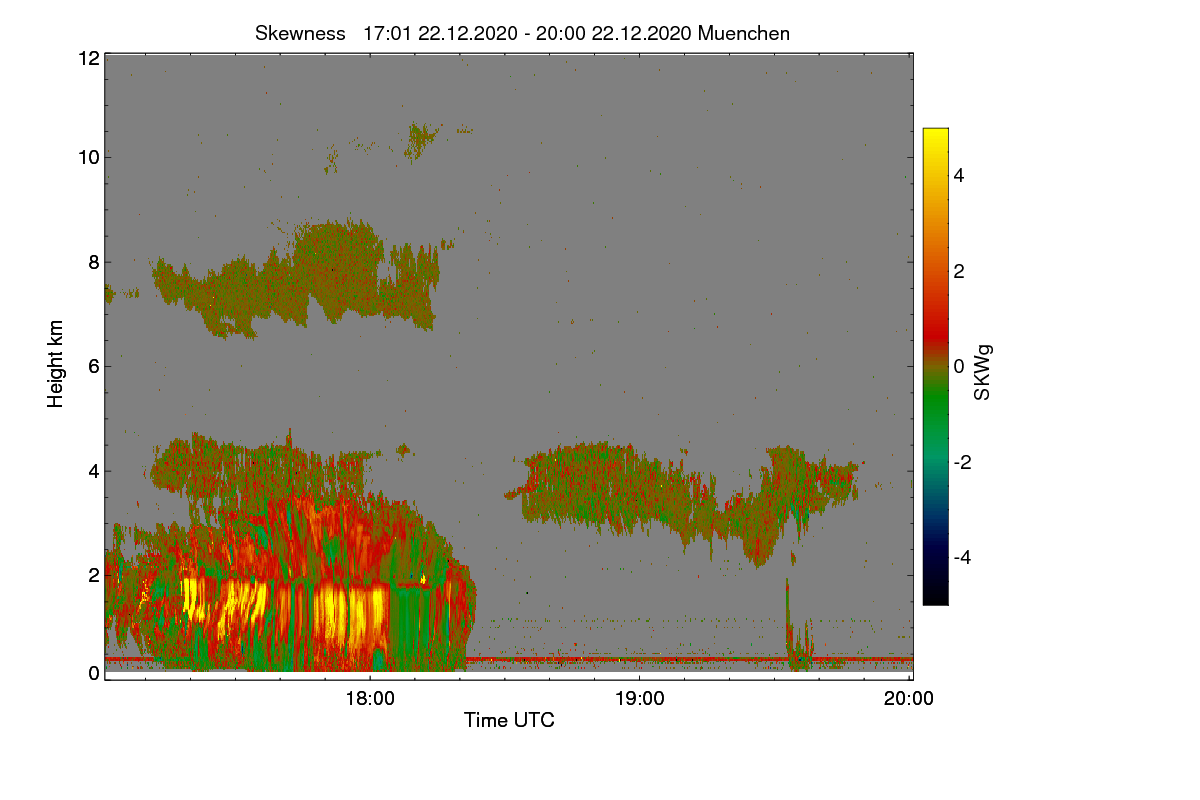Click the 'Height km' axis label

click(x=56, y=364)
